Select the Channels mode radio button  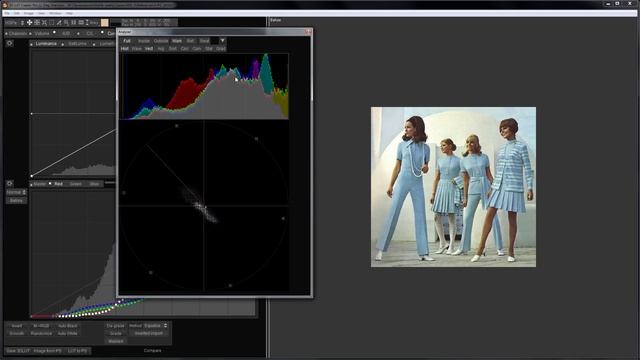tap(7, 33)
